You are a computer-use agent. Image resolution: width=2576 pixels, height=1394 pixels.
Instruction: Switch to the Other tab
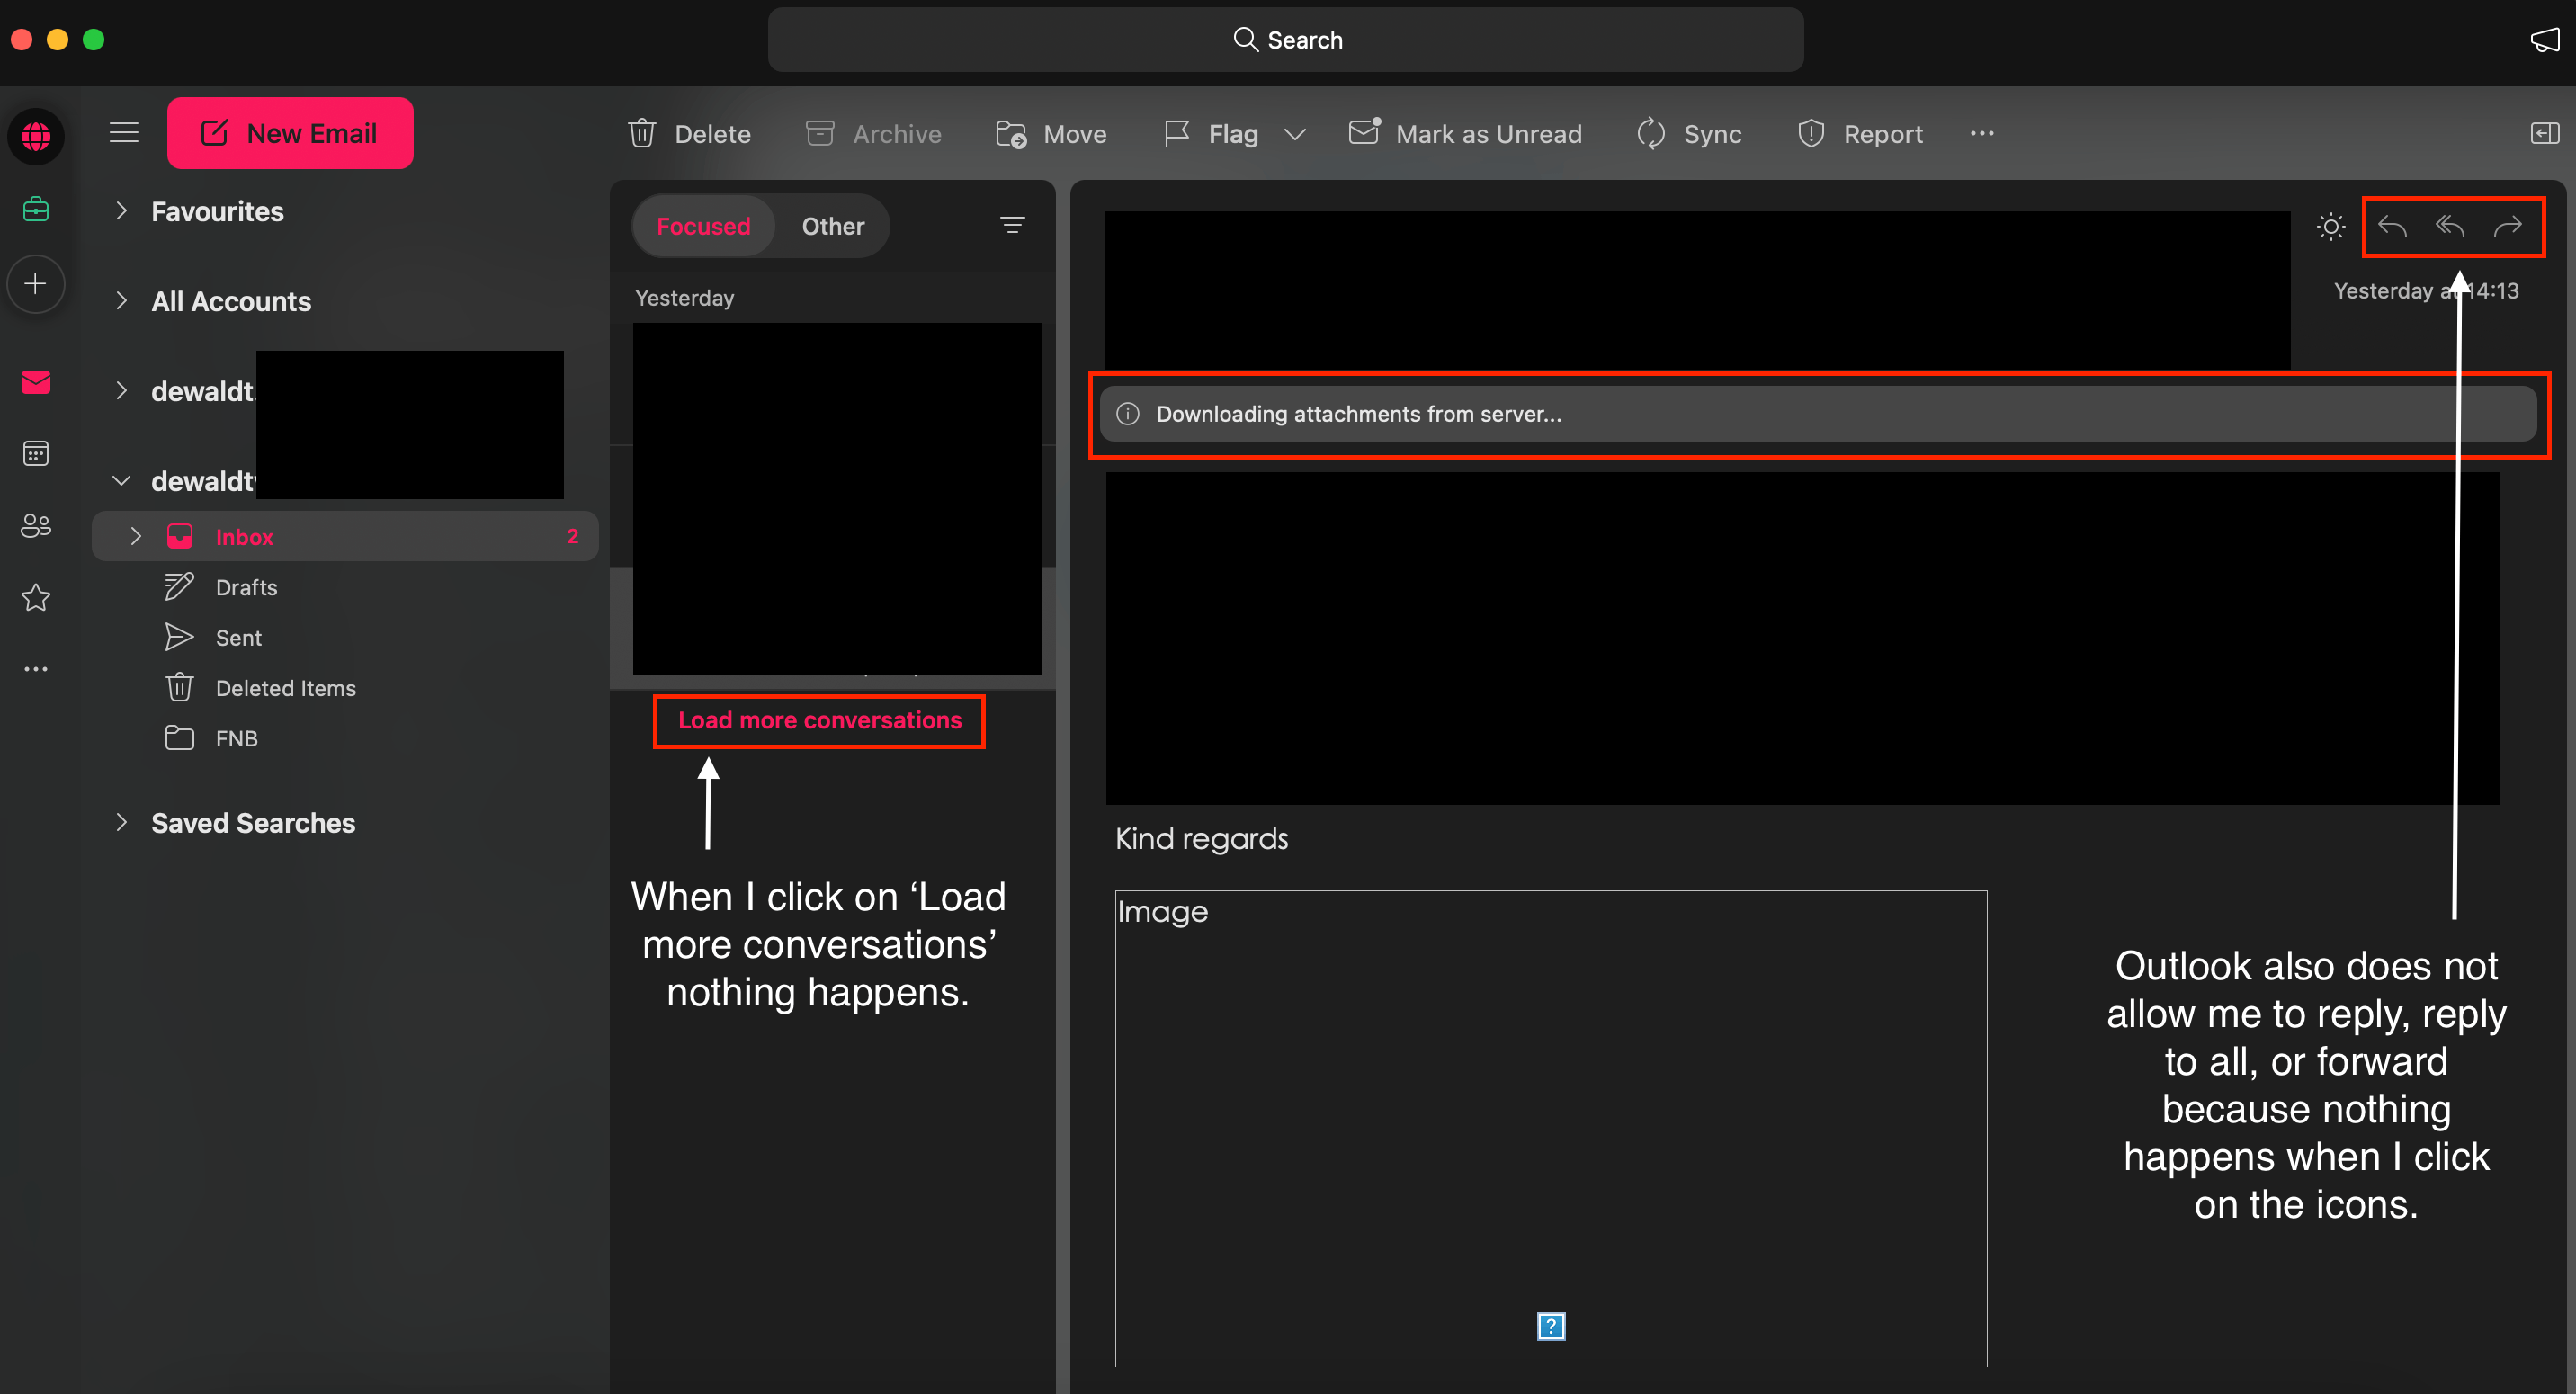pyautogui.click(x=832, y=226)
